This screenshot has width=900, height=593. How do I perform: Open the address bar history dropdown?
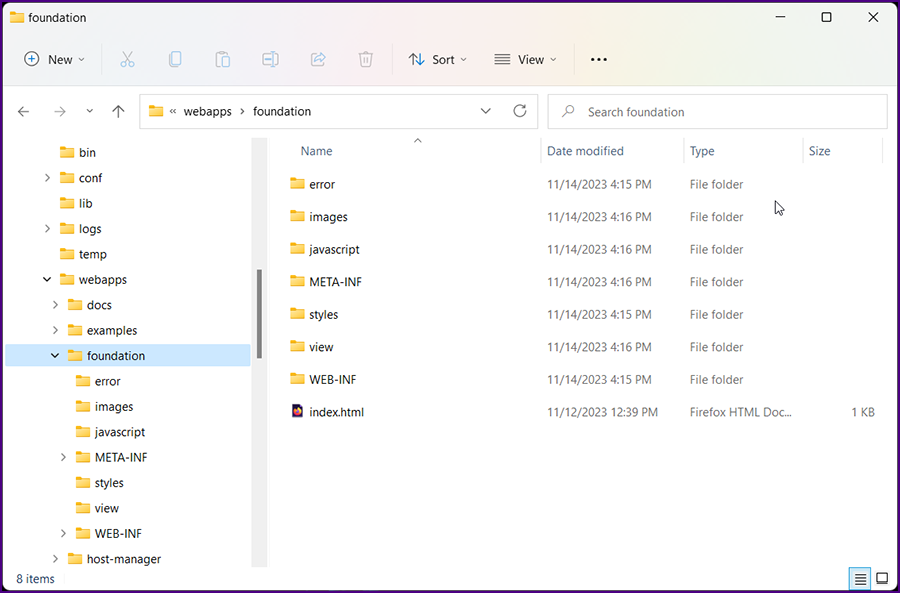click(x=486, y=112)
